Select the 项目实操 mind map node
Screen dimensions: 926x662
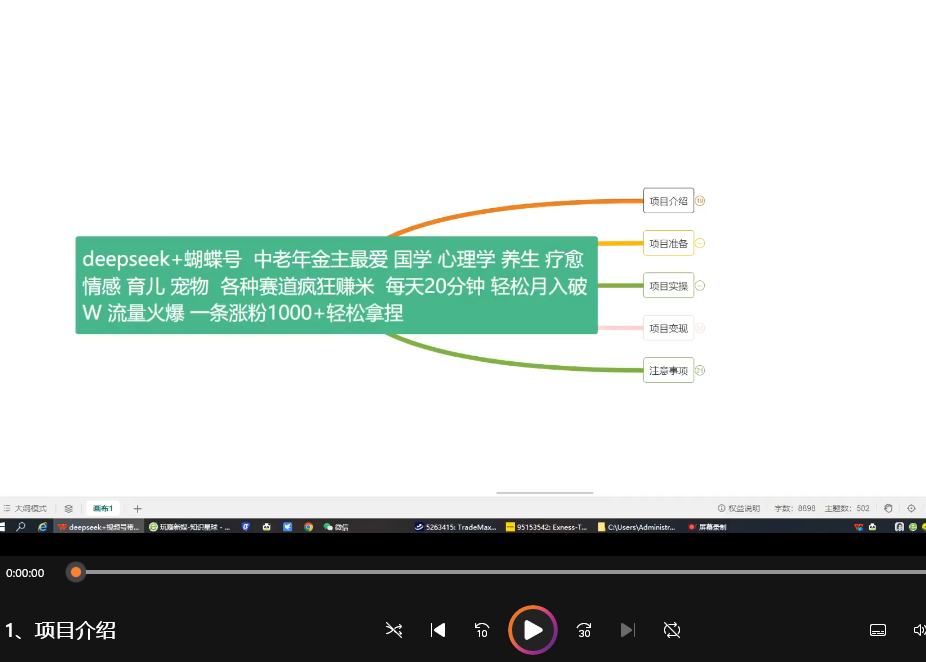(x=668, y=286)
